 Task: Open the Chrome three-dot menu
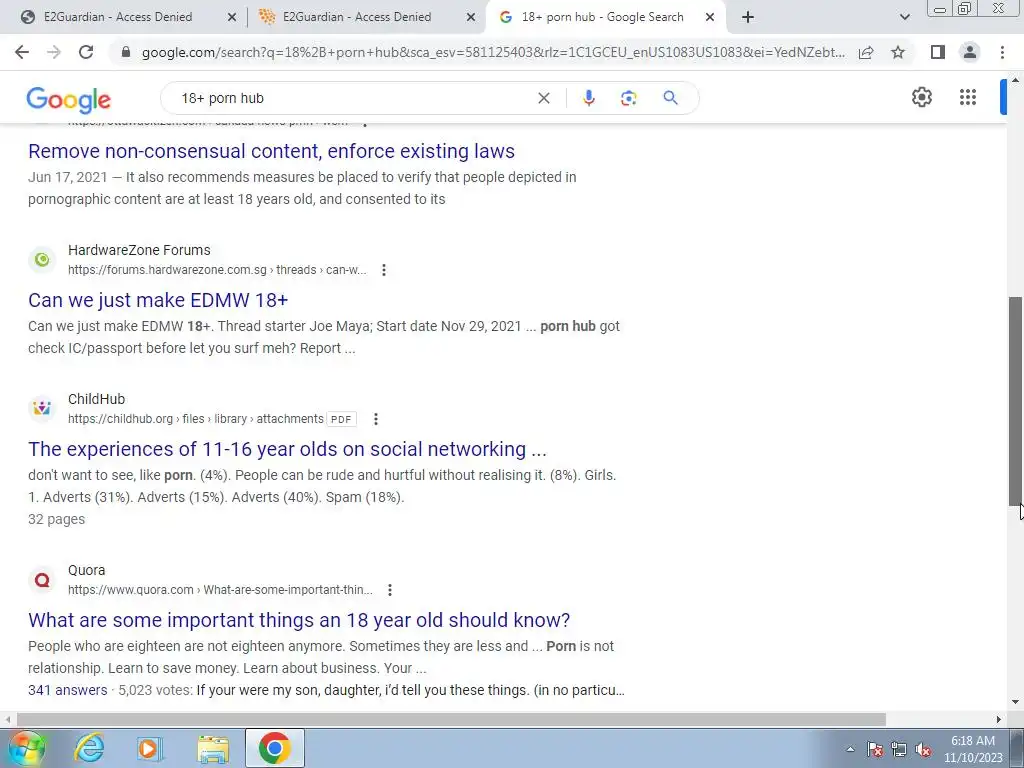point(1002,52)
